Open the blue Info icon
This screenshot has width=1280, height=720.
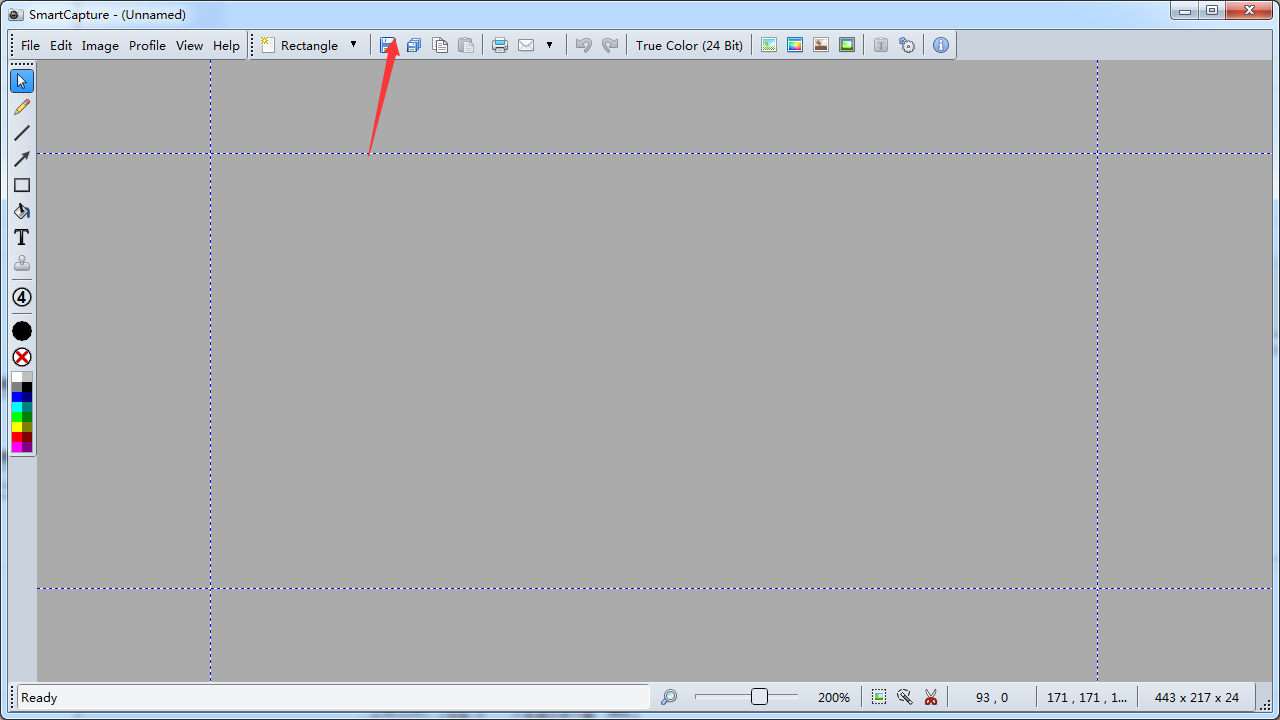pyautogui.click(x=940, y=45)
